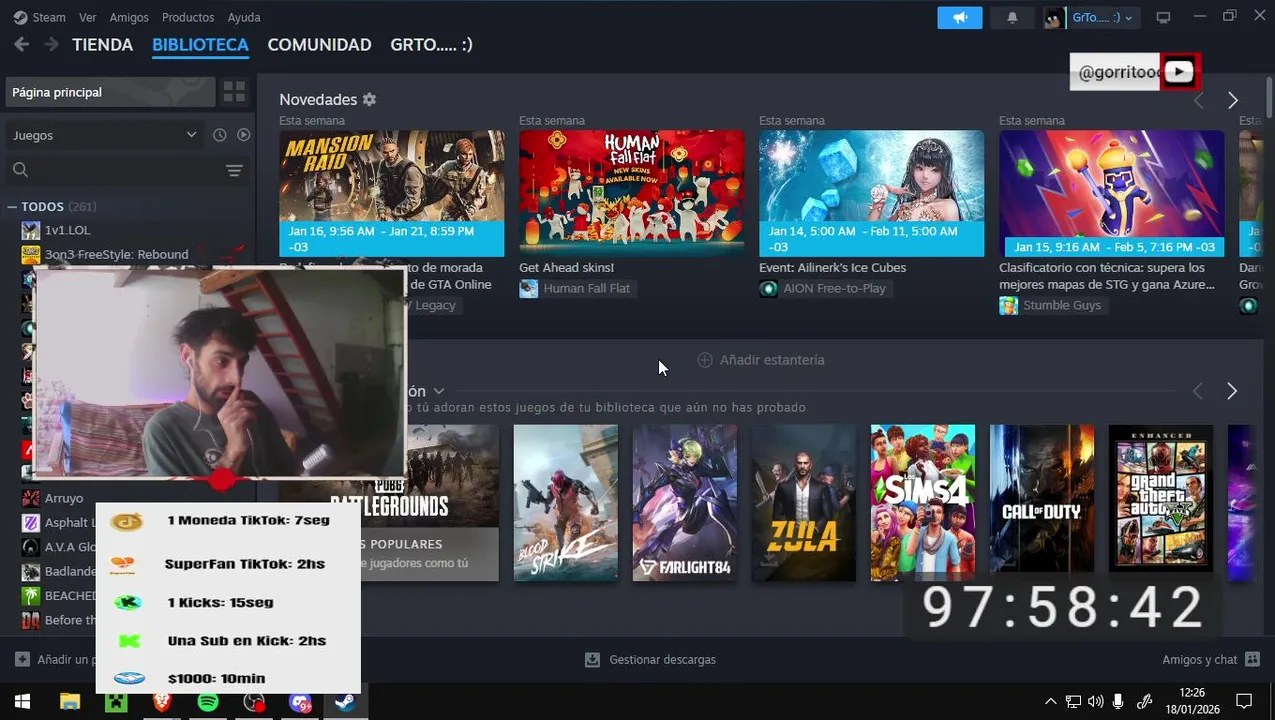Open the Ver menu

[x=88, y=17]
